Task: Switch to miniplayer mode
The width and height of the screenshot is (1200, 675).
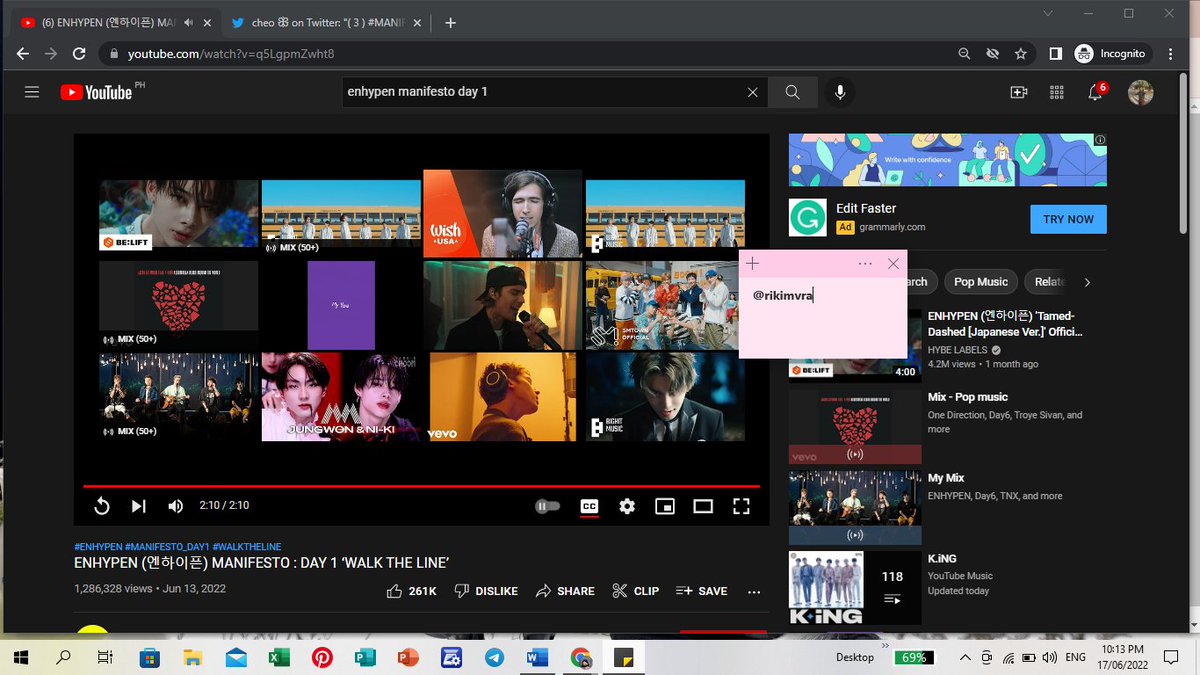Action: click(665, 506)
